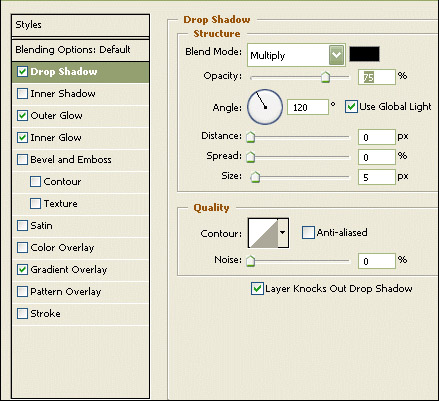Click the Angle dial control
The image size is (439, 401).
click(x=265, y=107)
